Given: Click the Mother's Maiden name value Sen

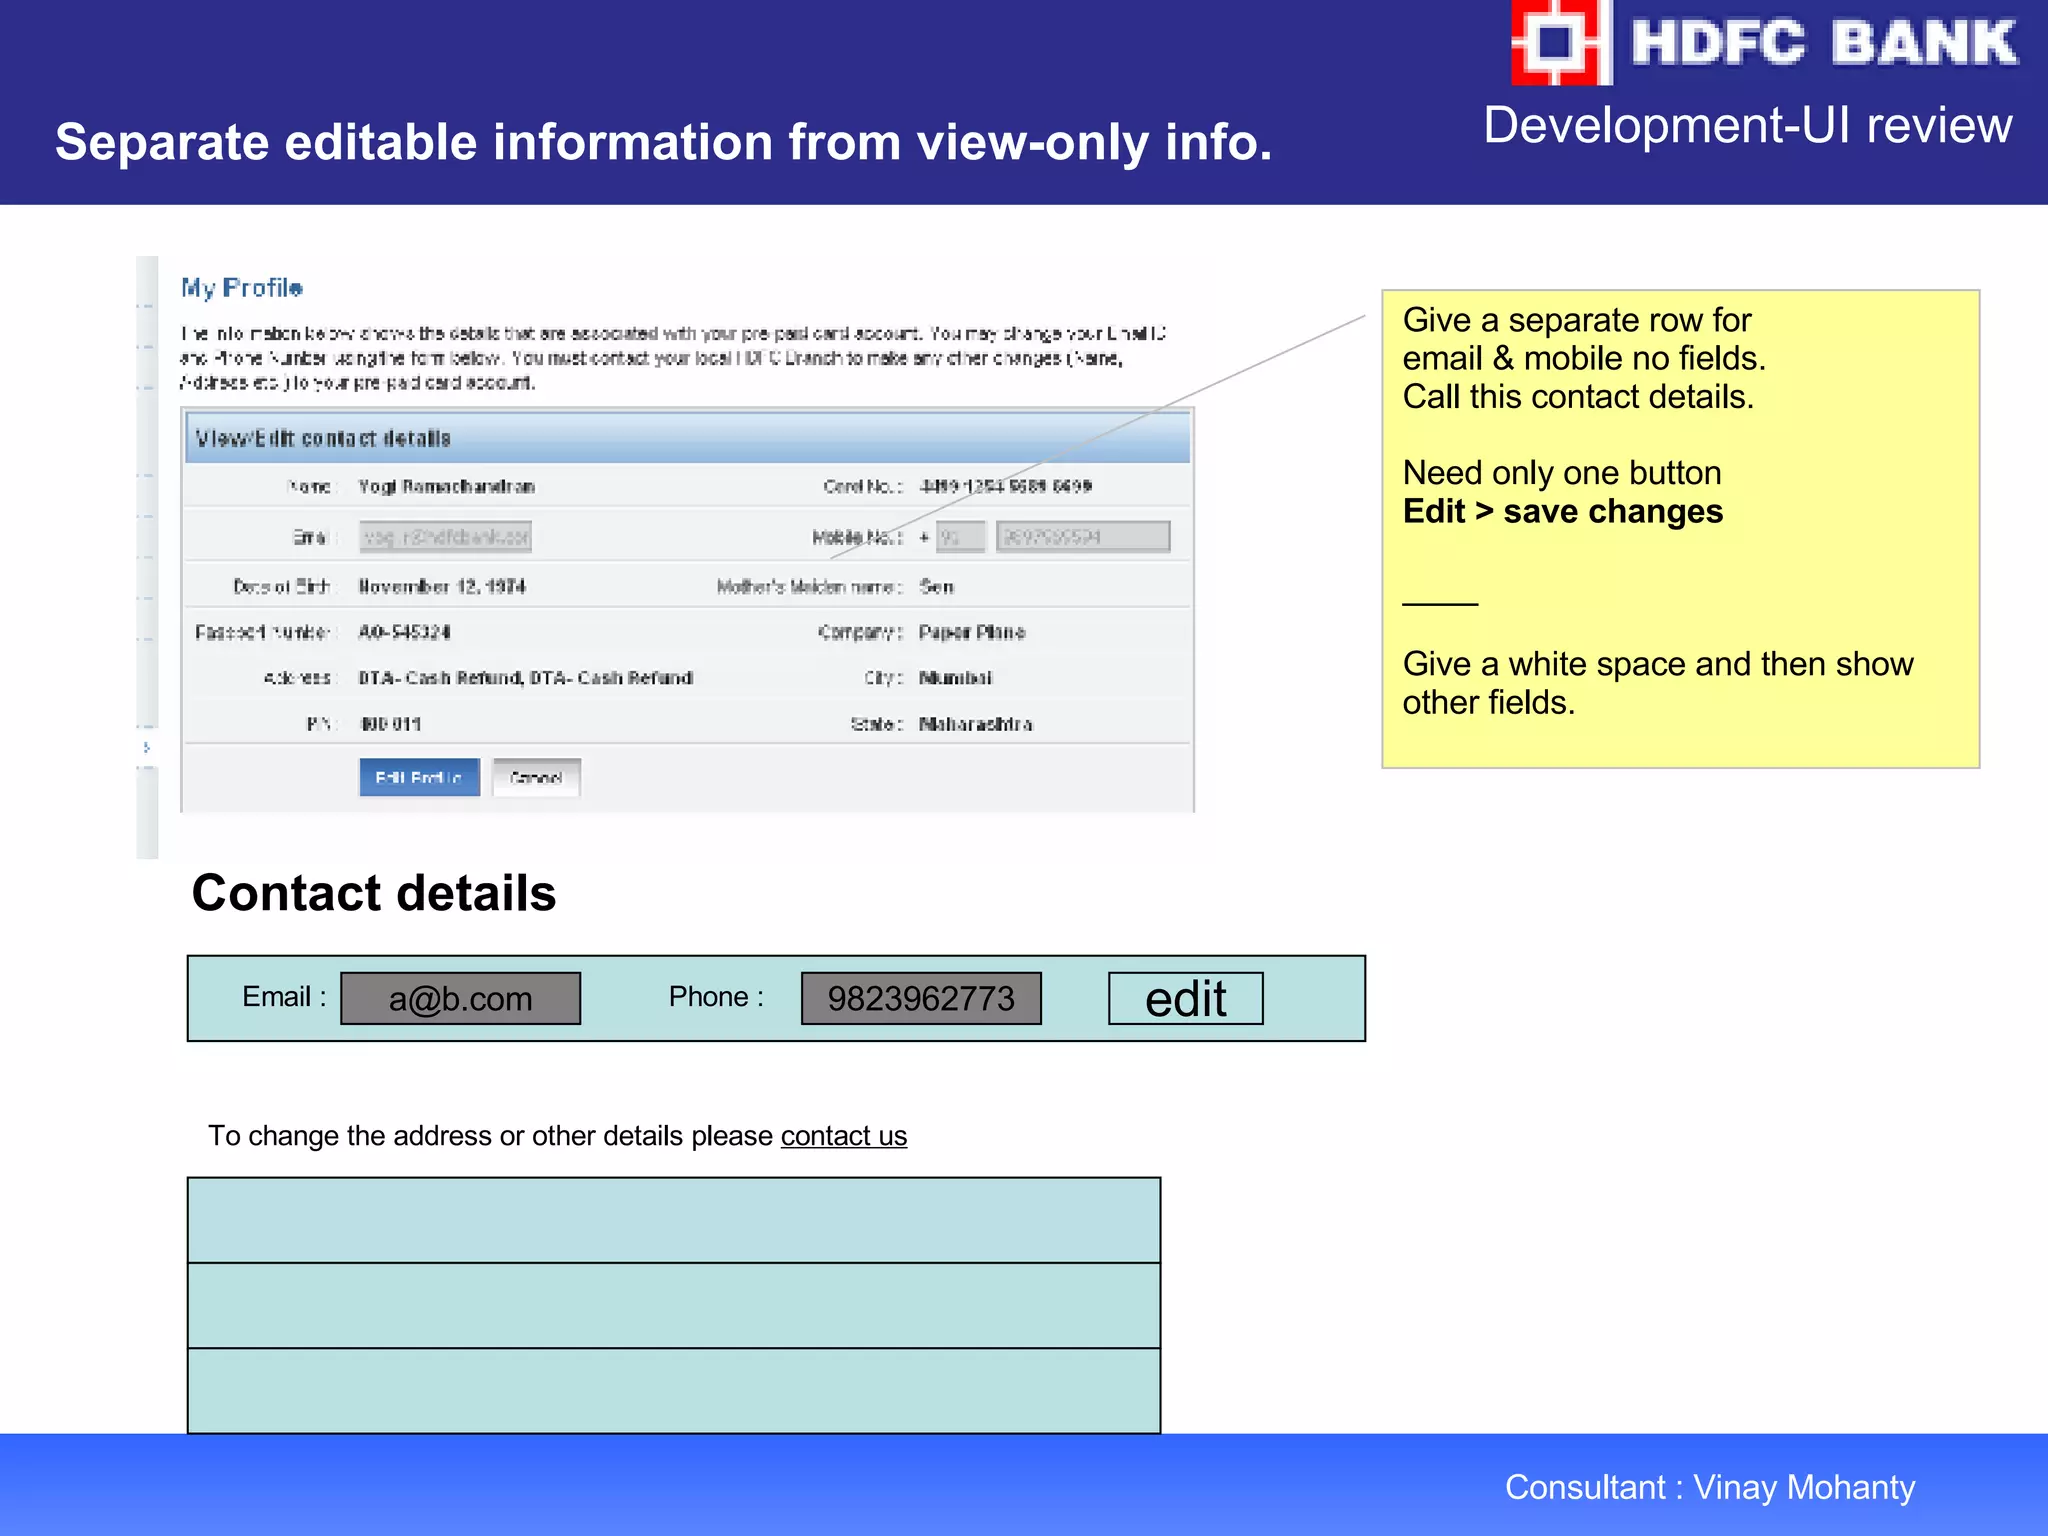Looking at the screenshot, I should (937, 587).
